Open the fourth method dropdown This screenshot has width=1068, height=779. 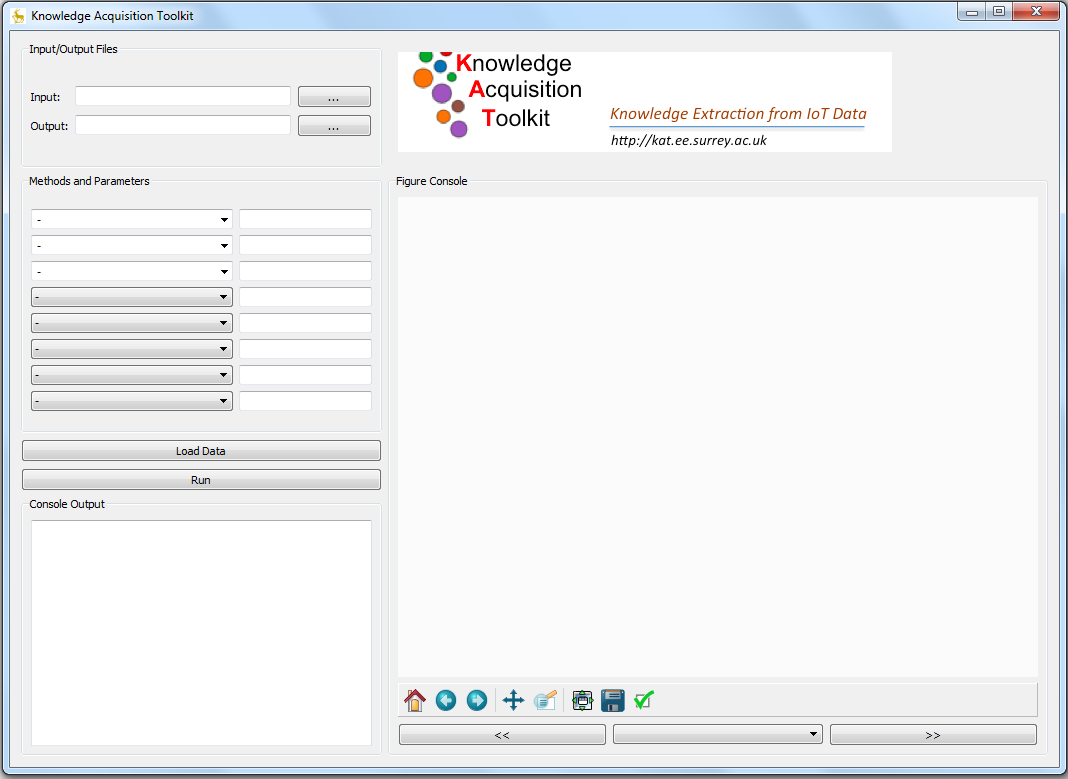[x=131, y=297]
